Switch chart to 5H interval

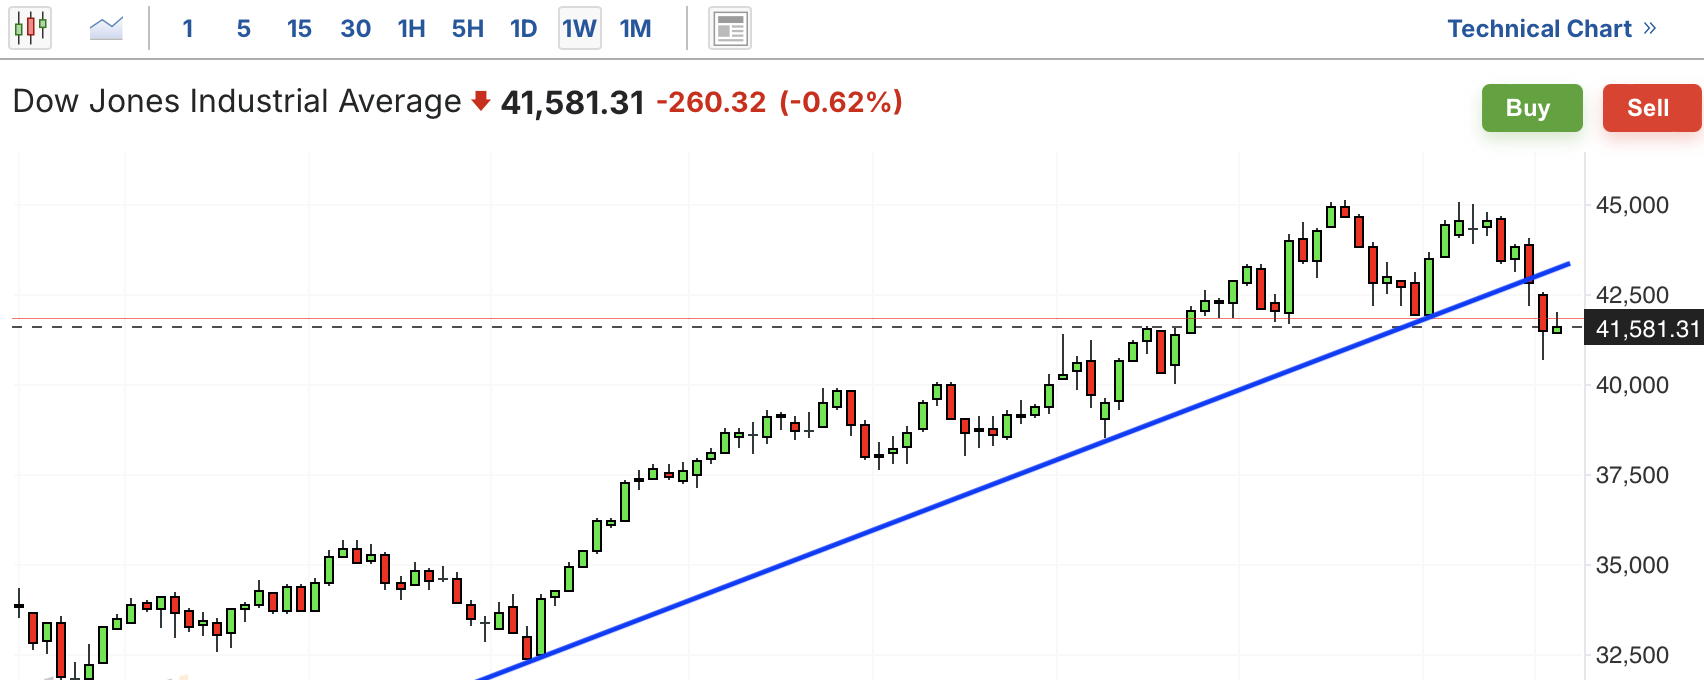pos(467,29)
